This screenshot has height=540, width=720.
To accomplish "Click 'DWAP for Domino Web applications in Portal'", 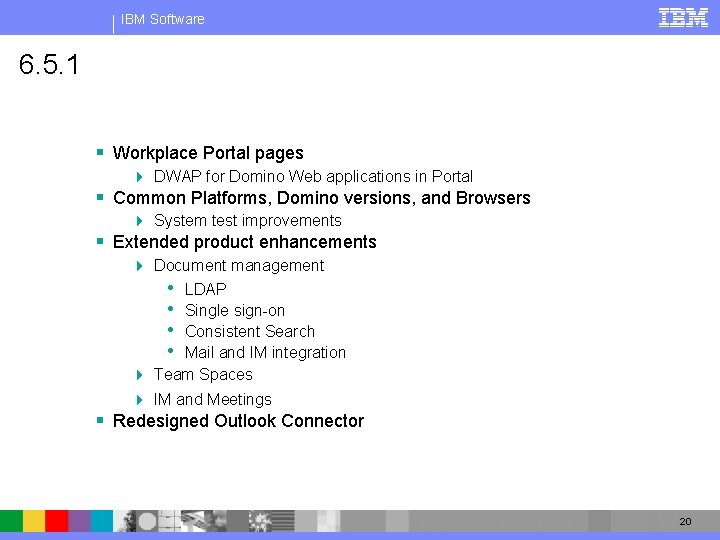I will tap(313, 176).
